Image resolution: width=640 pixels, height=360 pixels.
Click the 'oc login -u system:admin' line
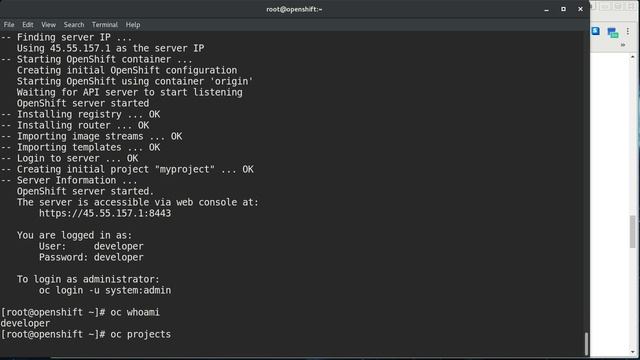[105, 290]
